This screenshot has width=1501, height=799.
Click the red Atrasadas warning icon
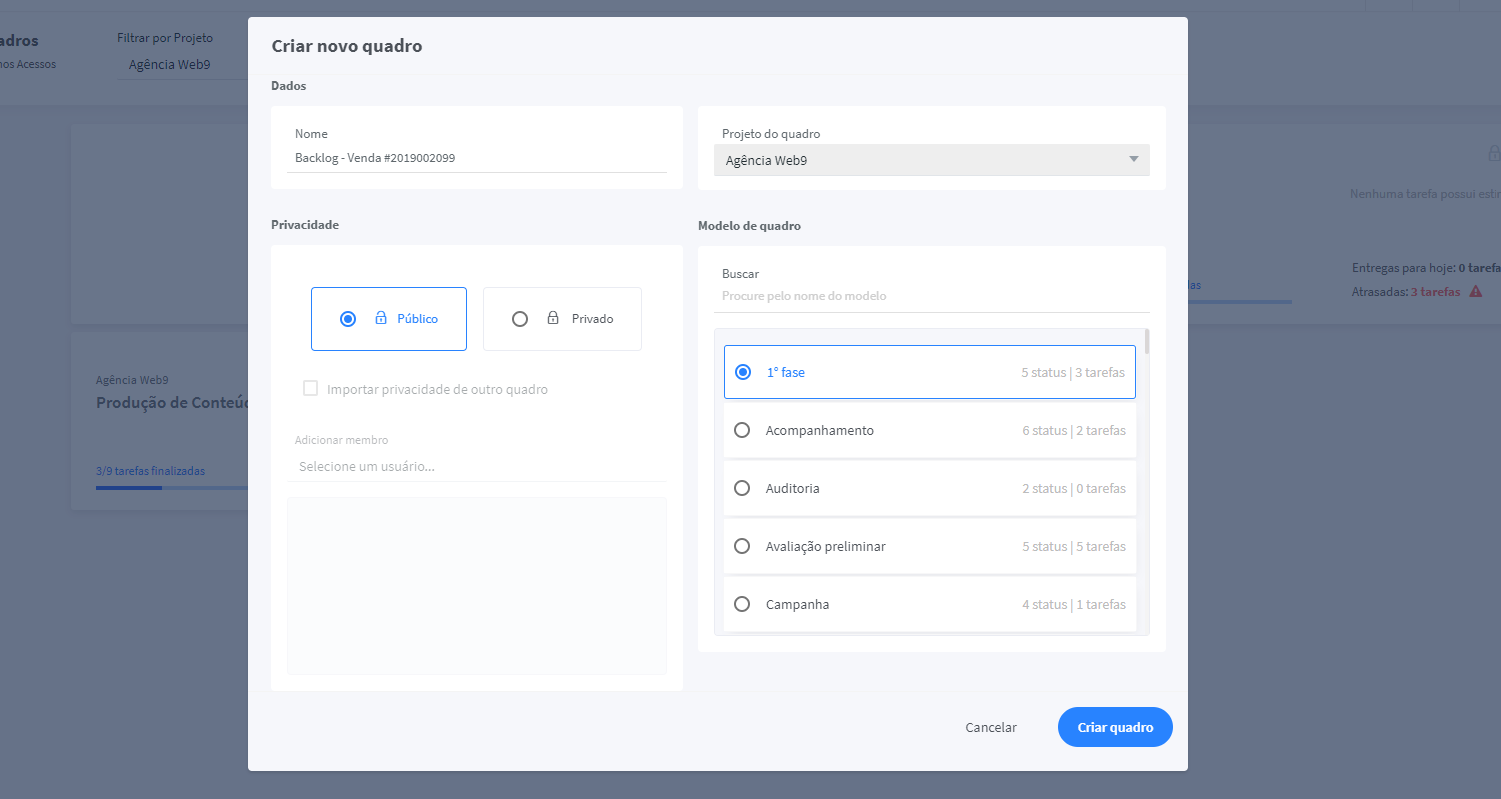[1476, 291]
